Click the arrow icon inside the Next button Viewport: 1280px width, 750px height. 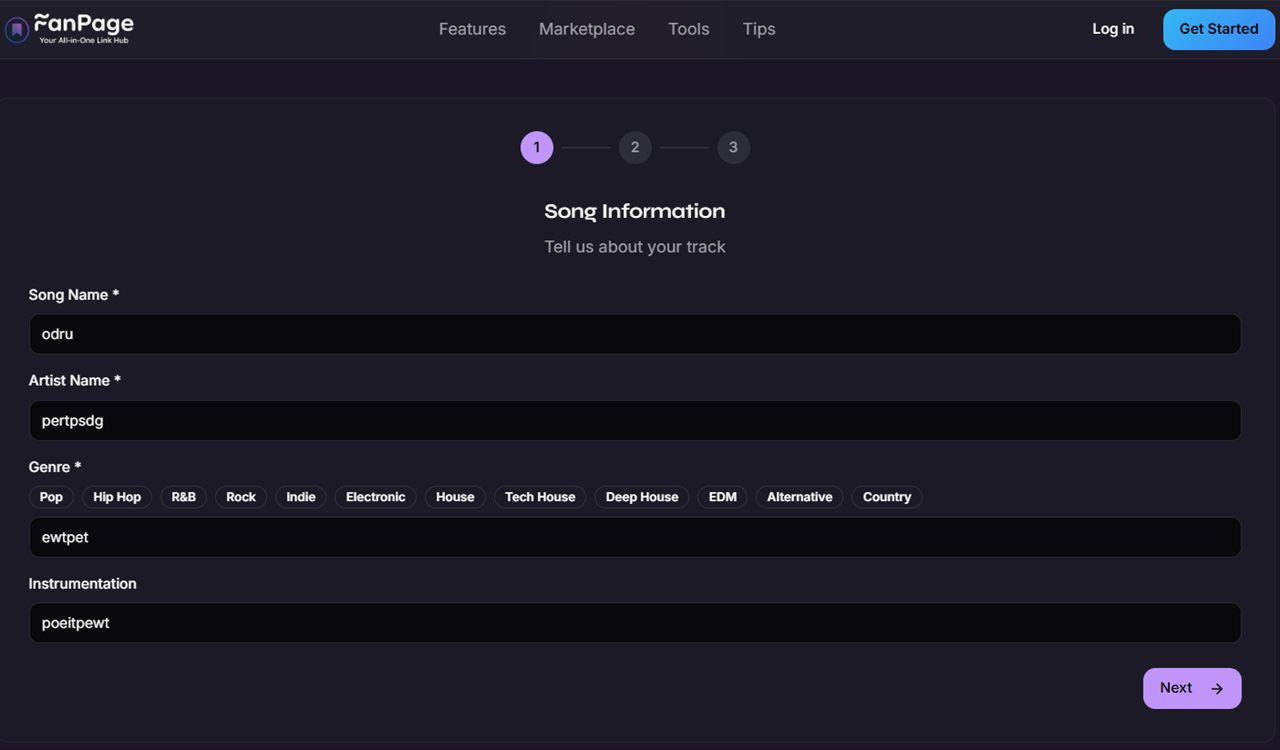[x=1217, y=688]
